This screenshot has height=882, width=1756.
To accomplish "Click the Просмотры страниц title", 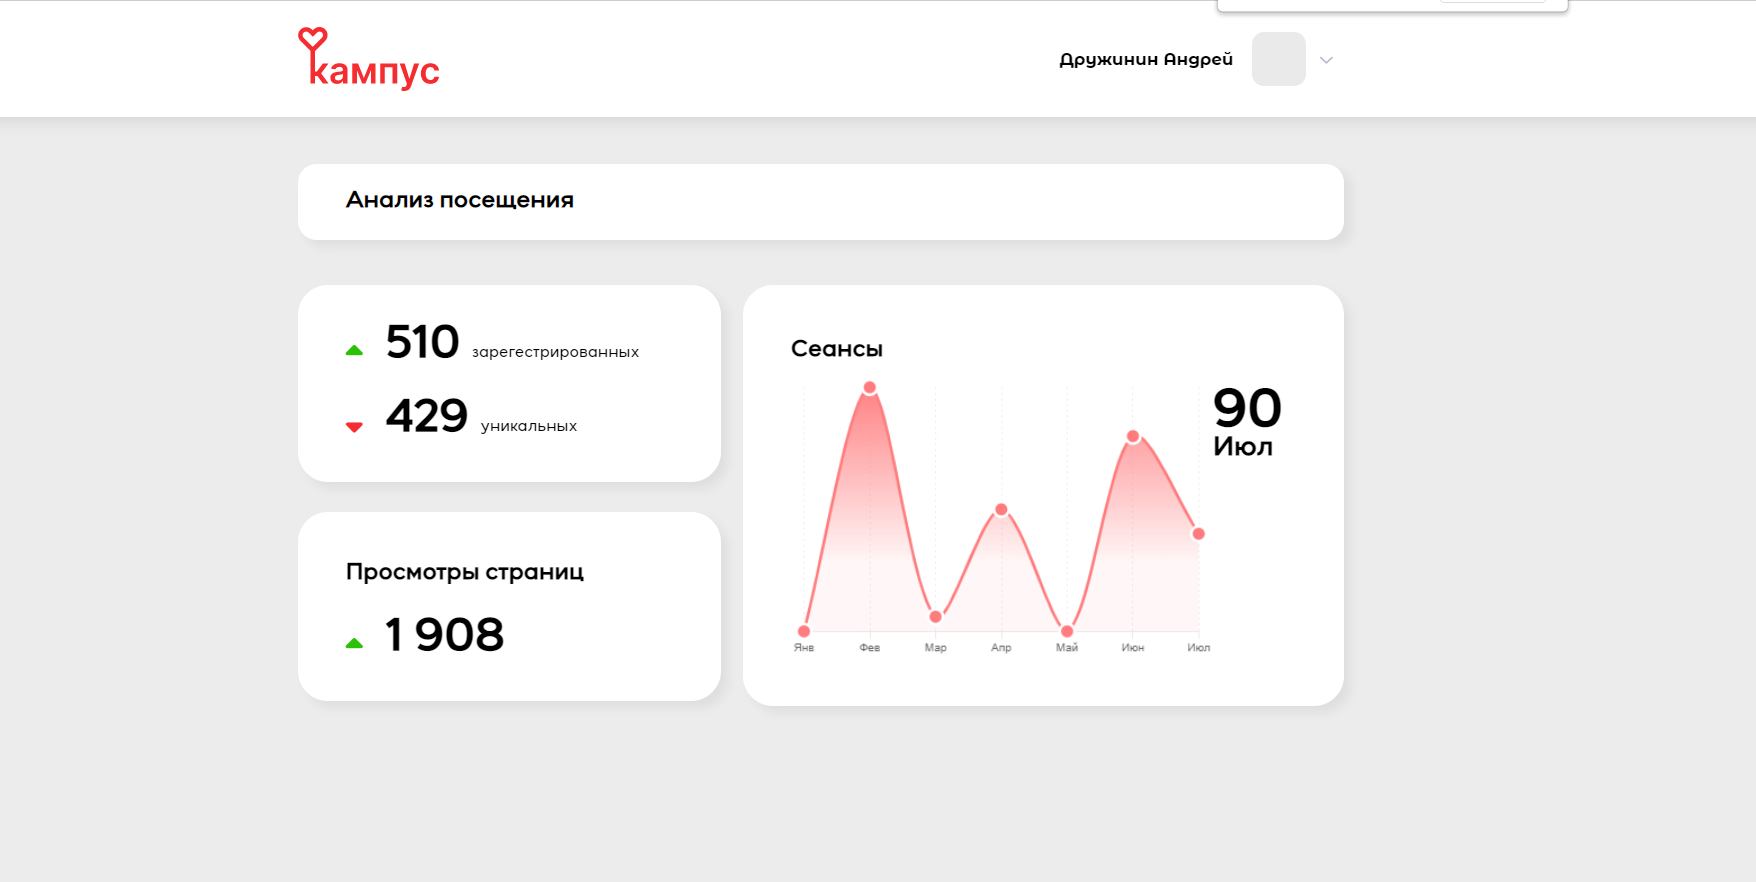I will pos(465,572).
